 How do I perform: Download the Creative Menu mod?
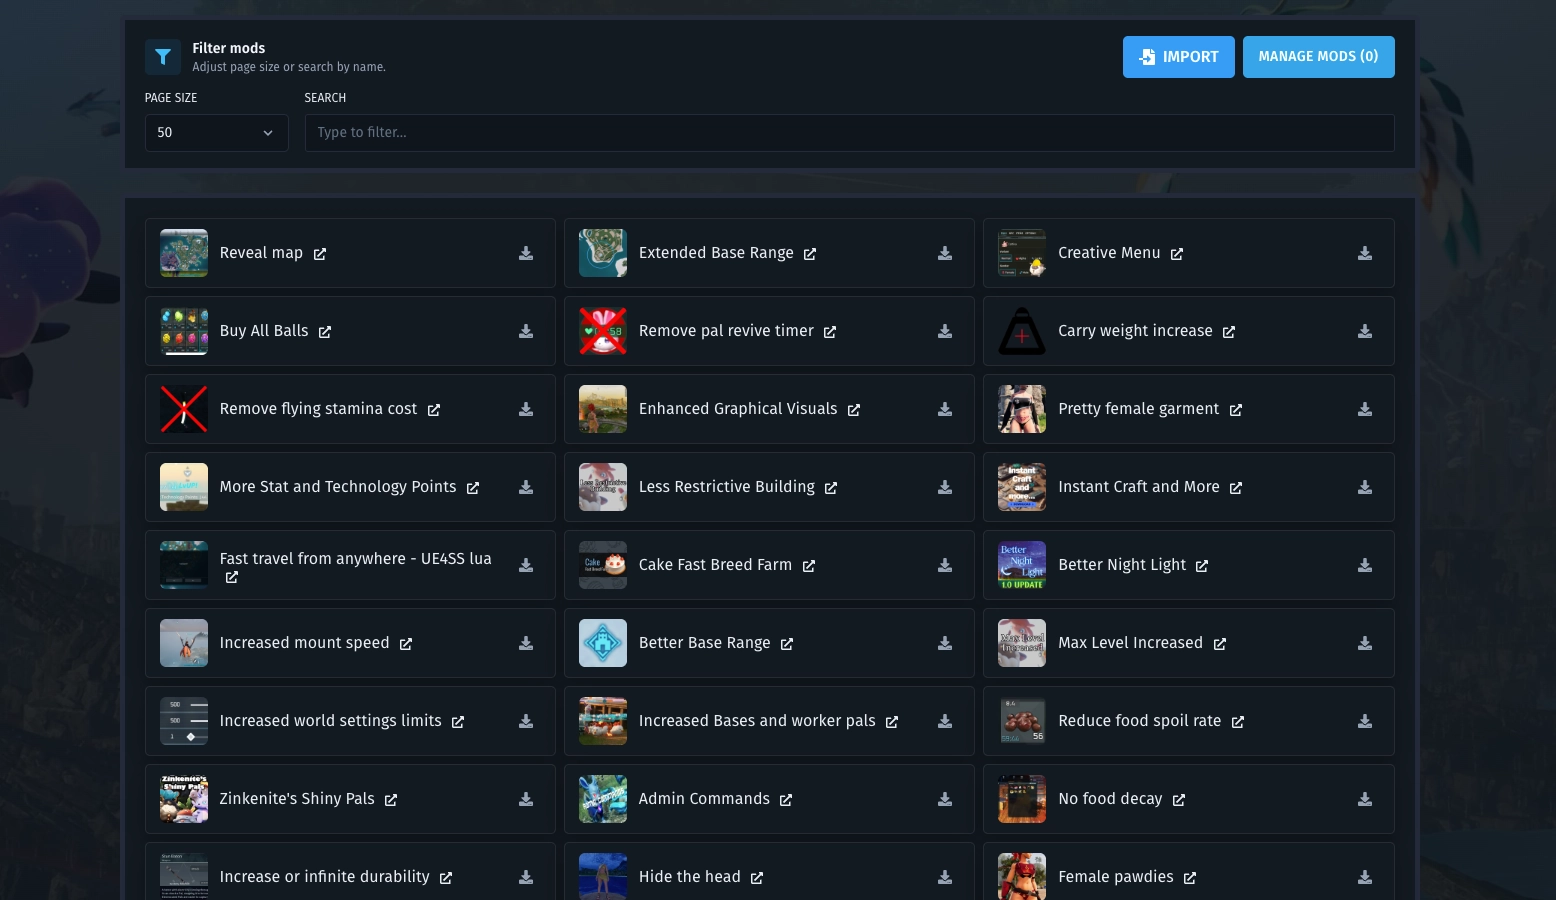[x=1365, y=254]
